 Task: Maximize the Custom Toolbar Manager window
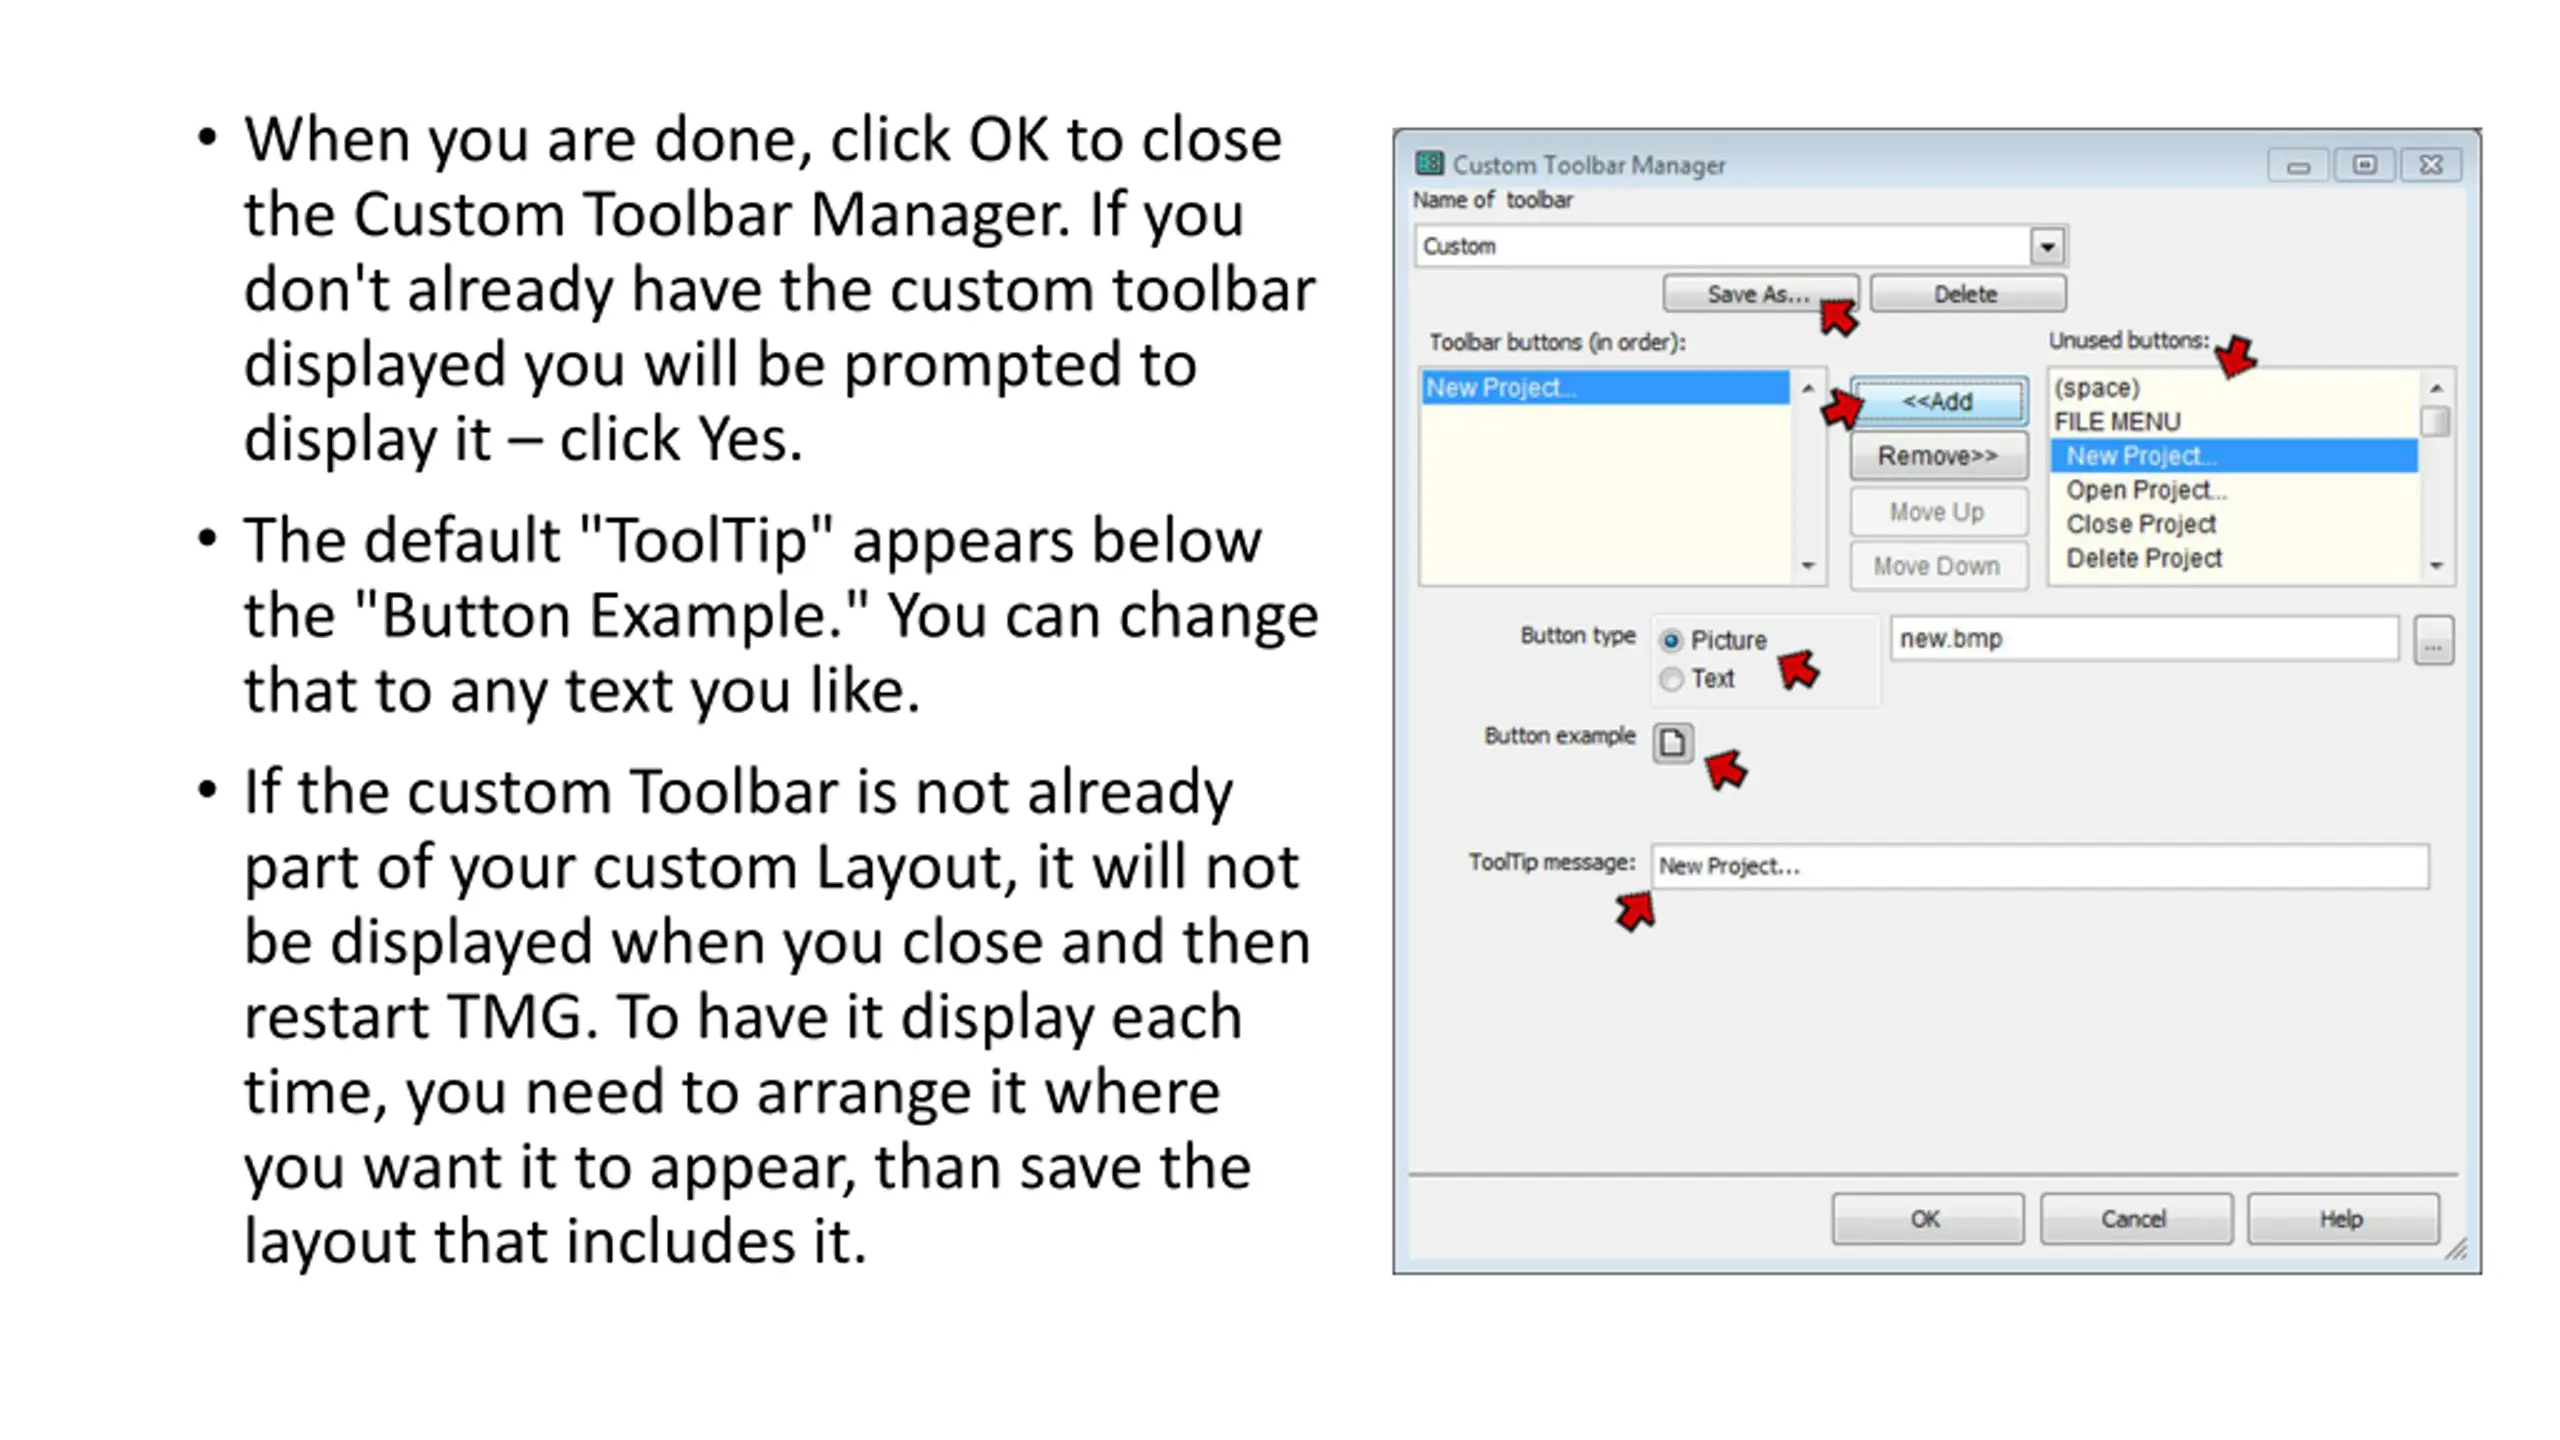tap(2365, 165)
